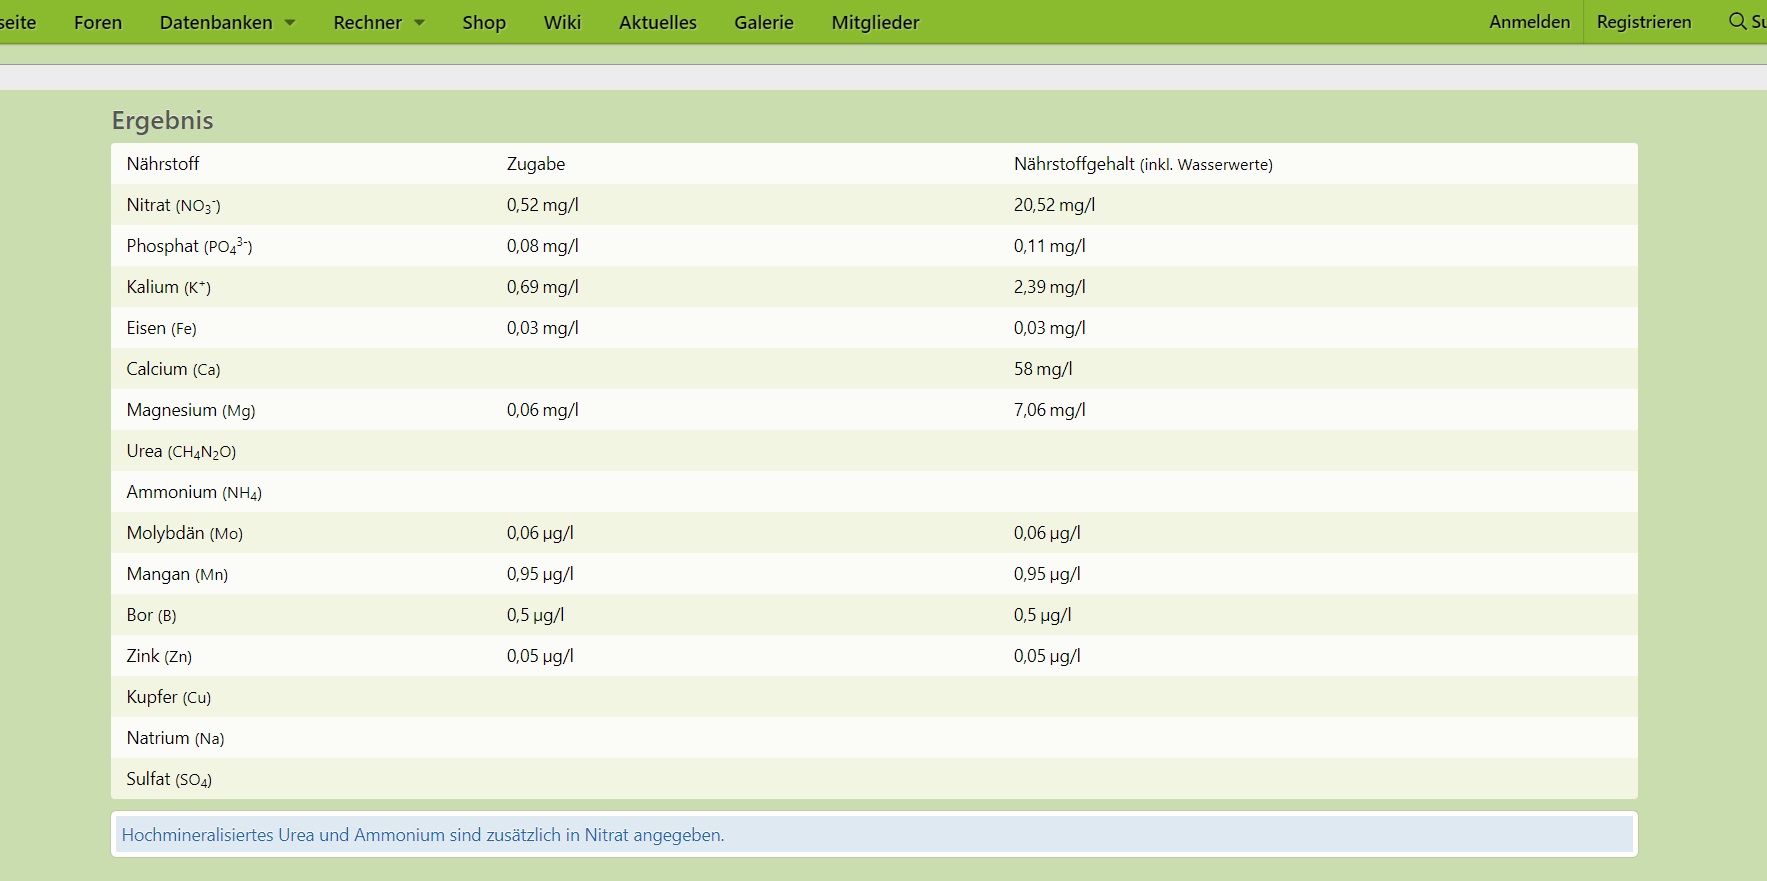
Task: Select the Kalium (K+) row label
Action: pyautogui.click(x=169, y=287)
